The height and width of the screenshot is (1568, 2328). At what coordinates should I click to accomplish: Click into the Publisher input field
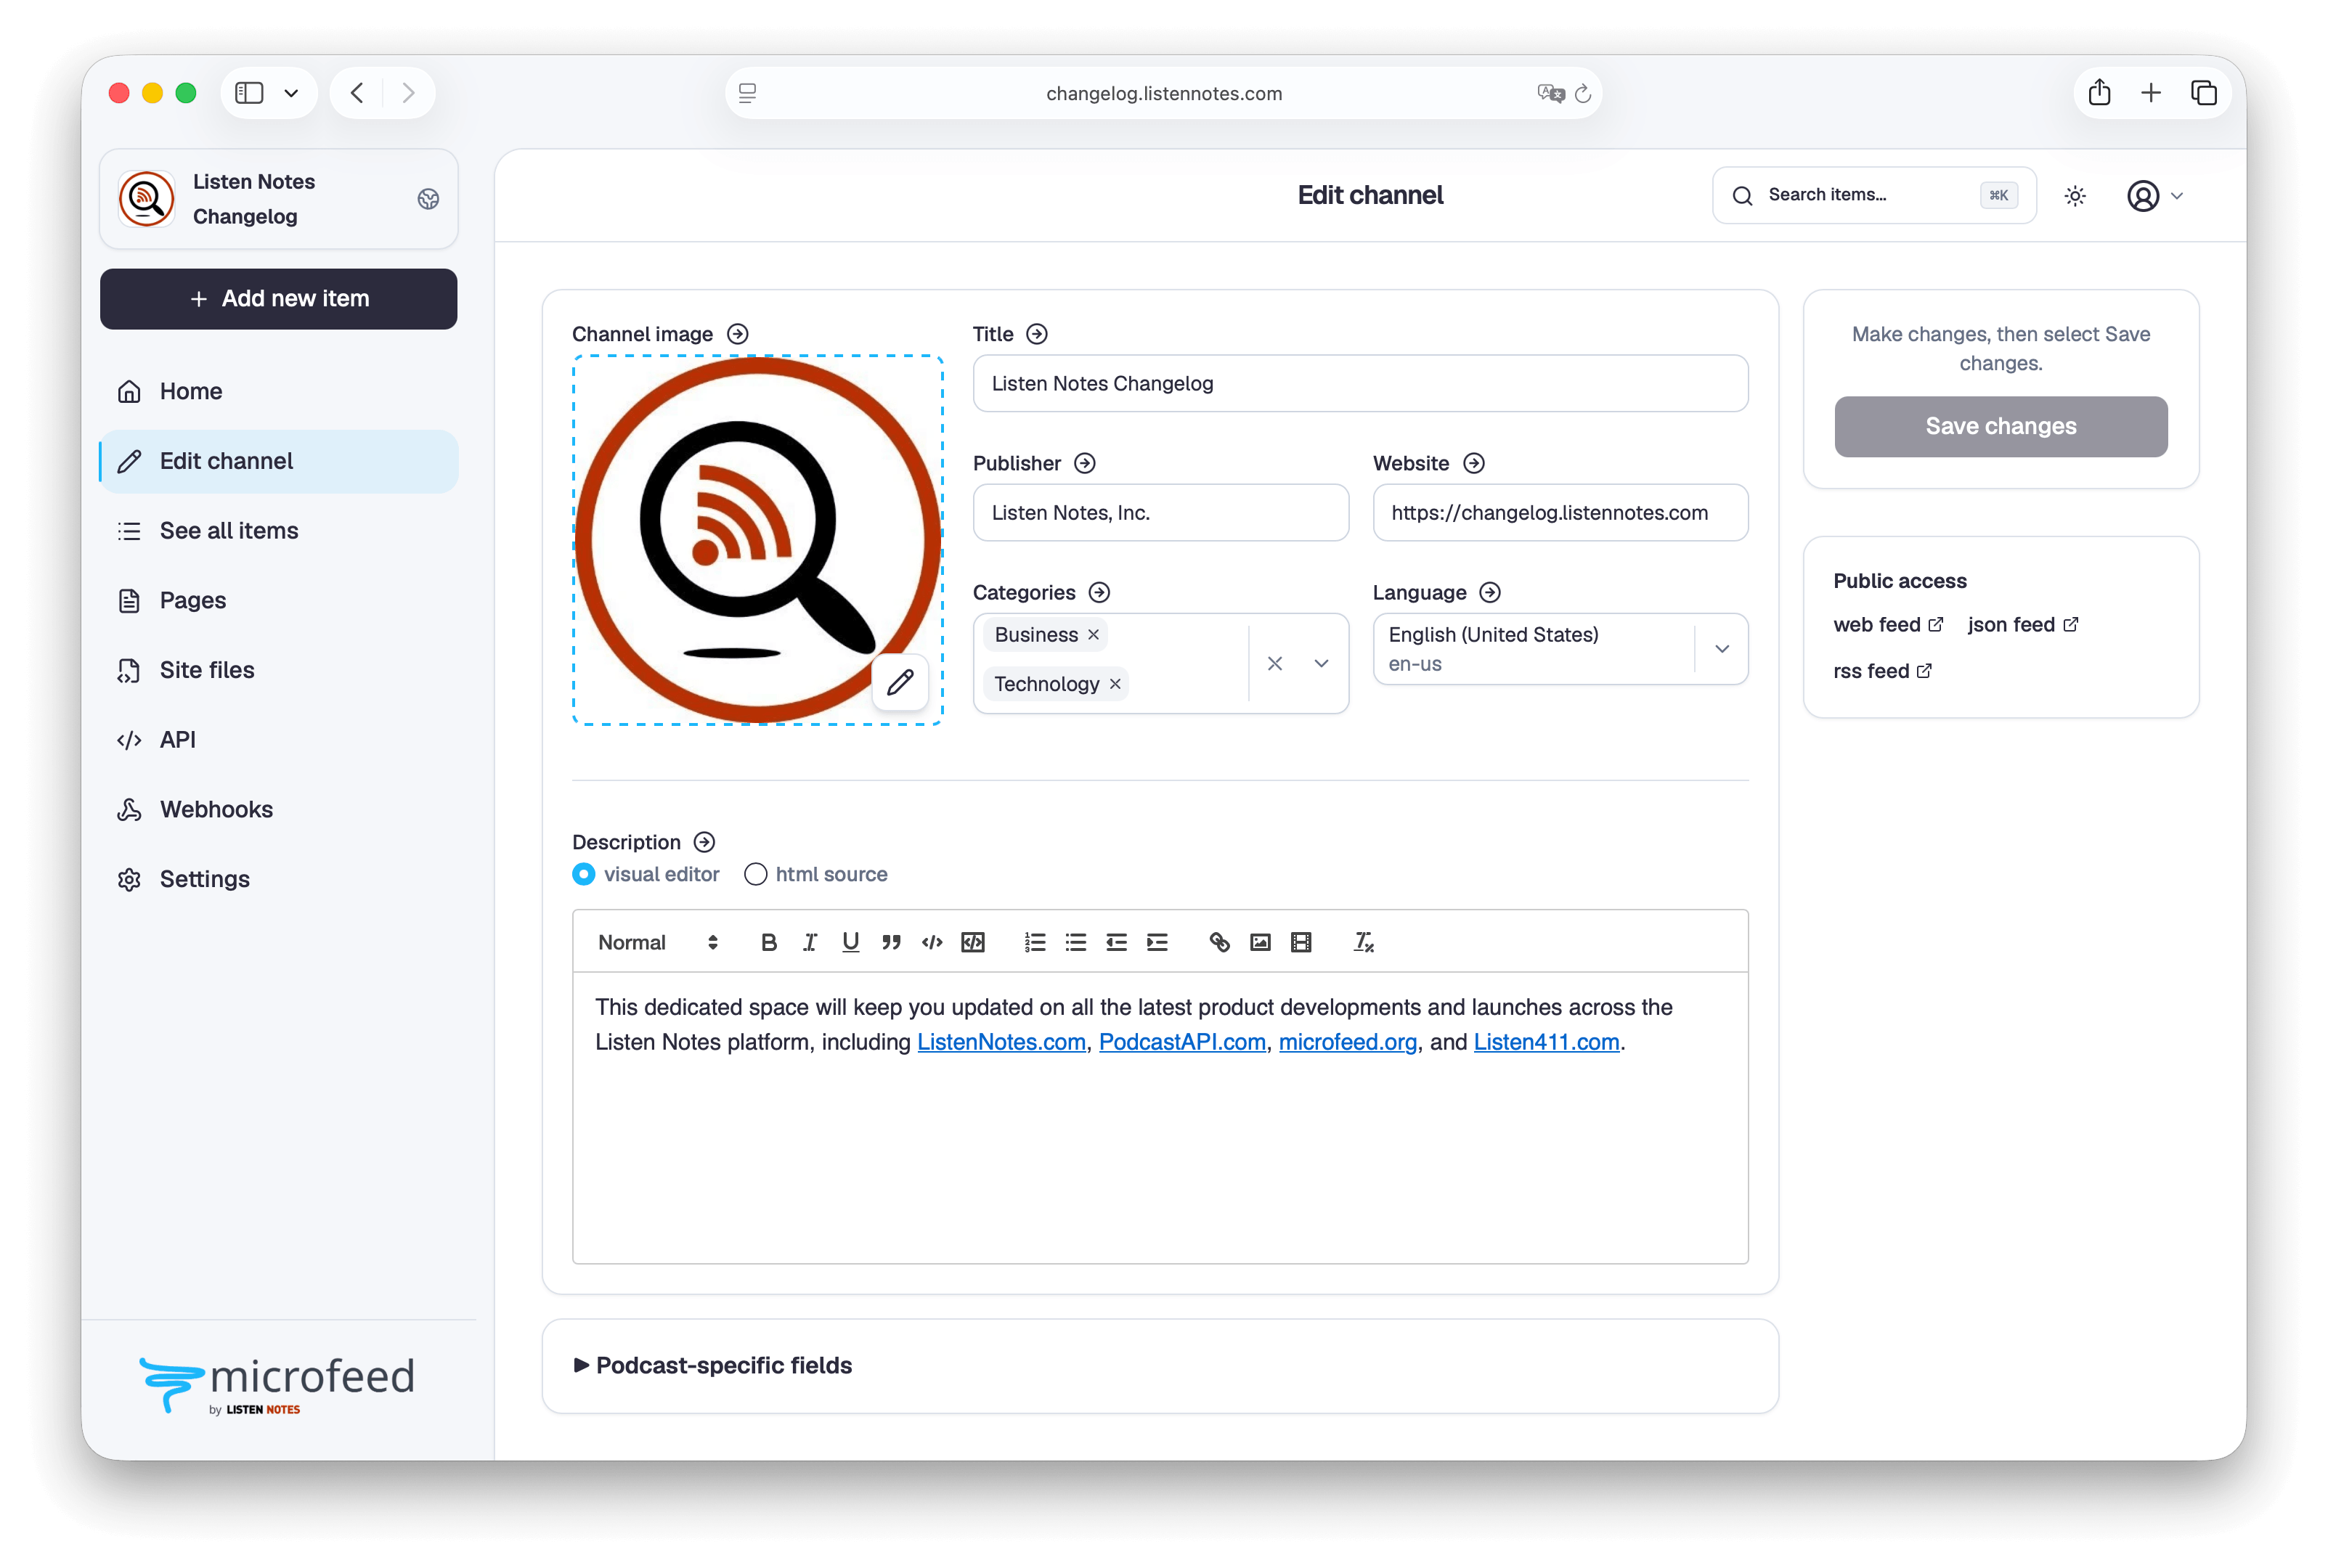[x=1160, y=512]
